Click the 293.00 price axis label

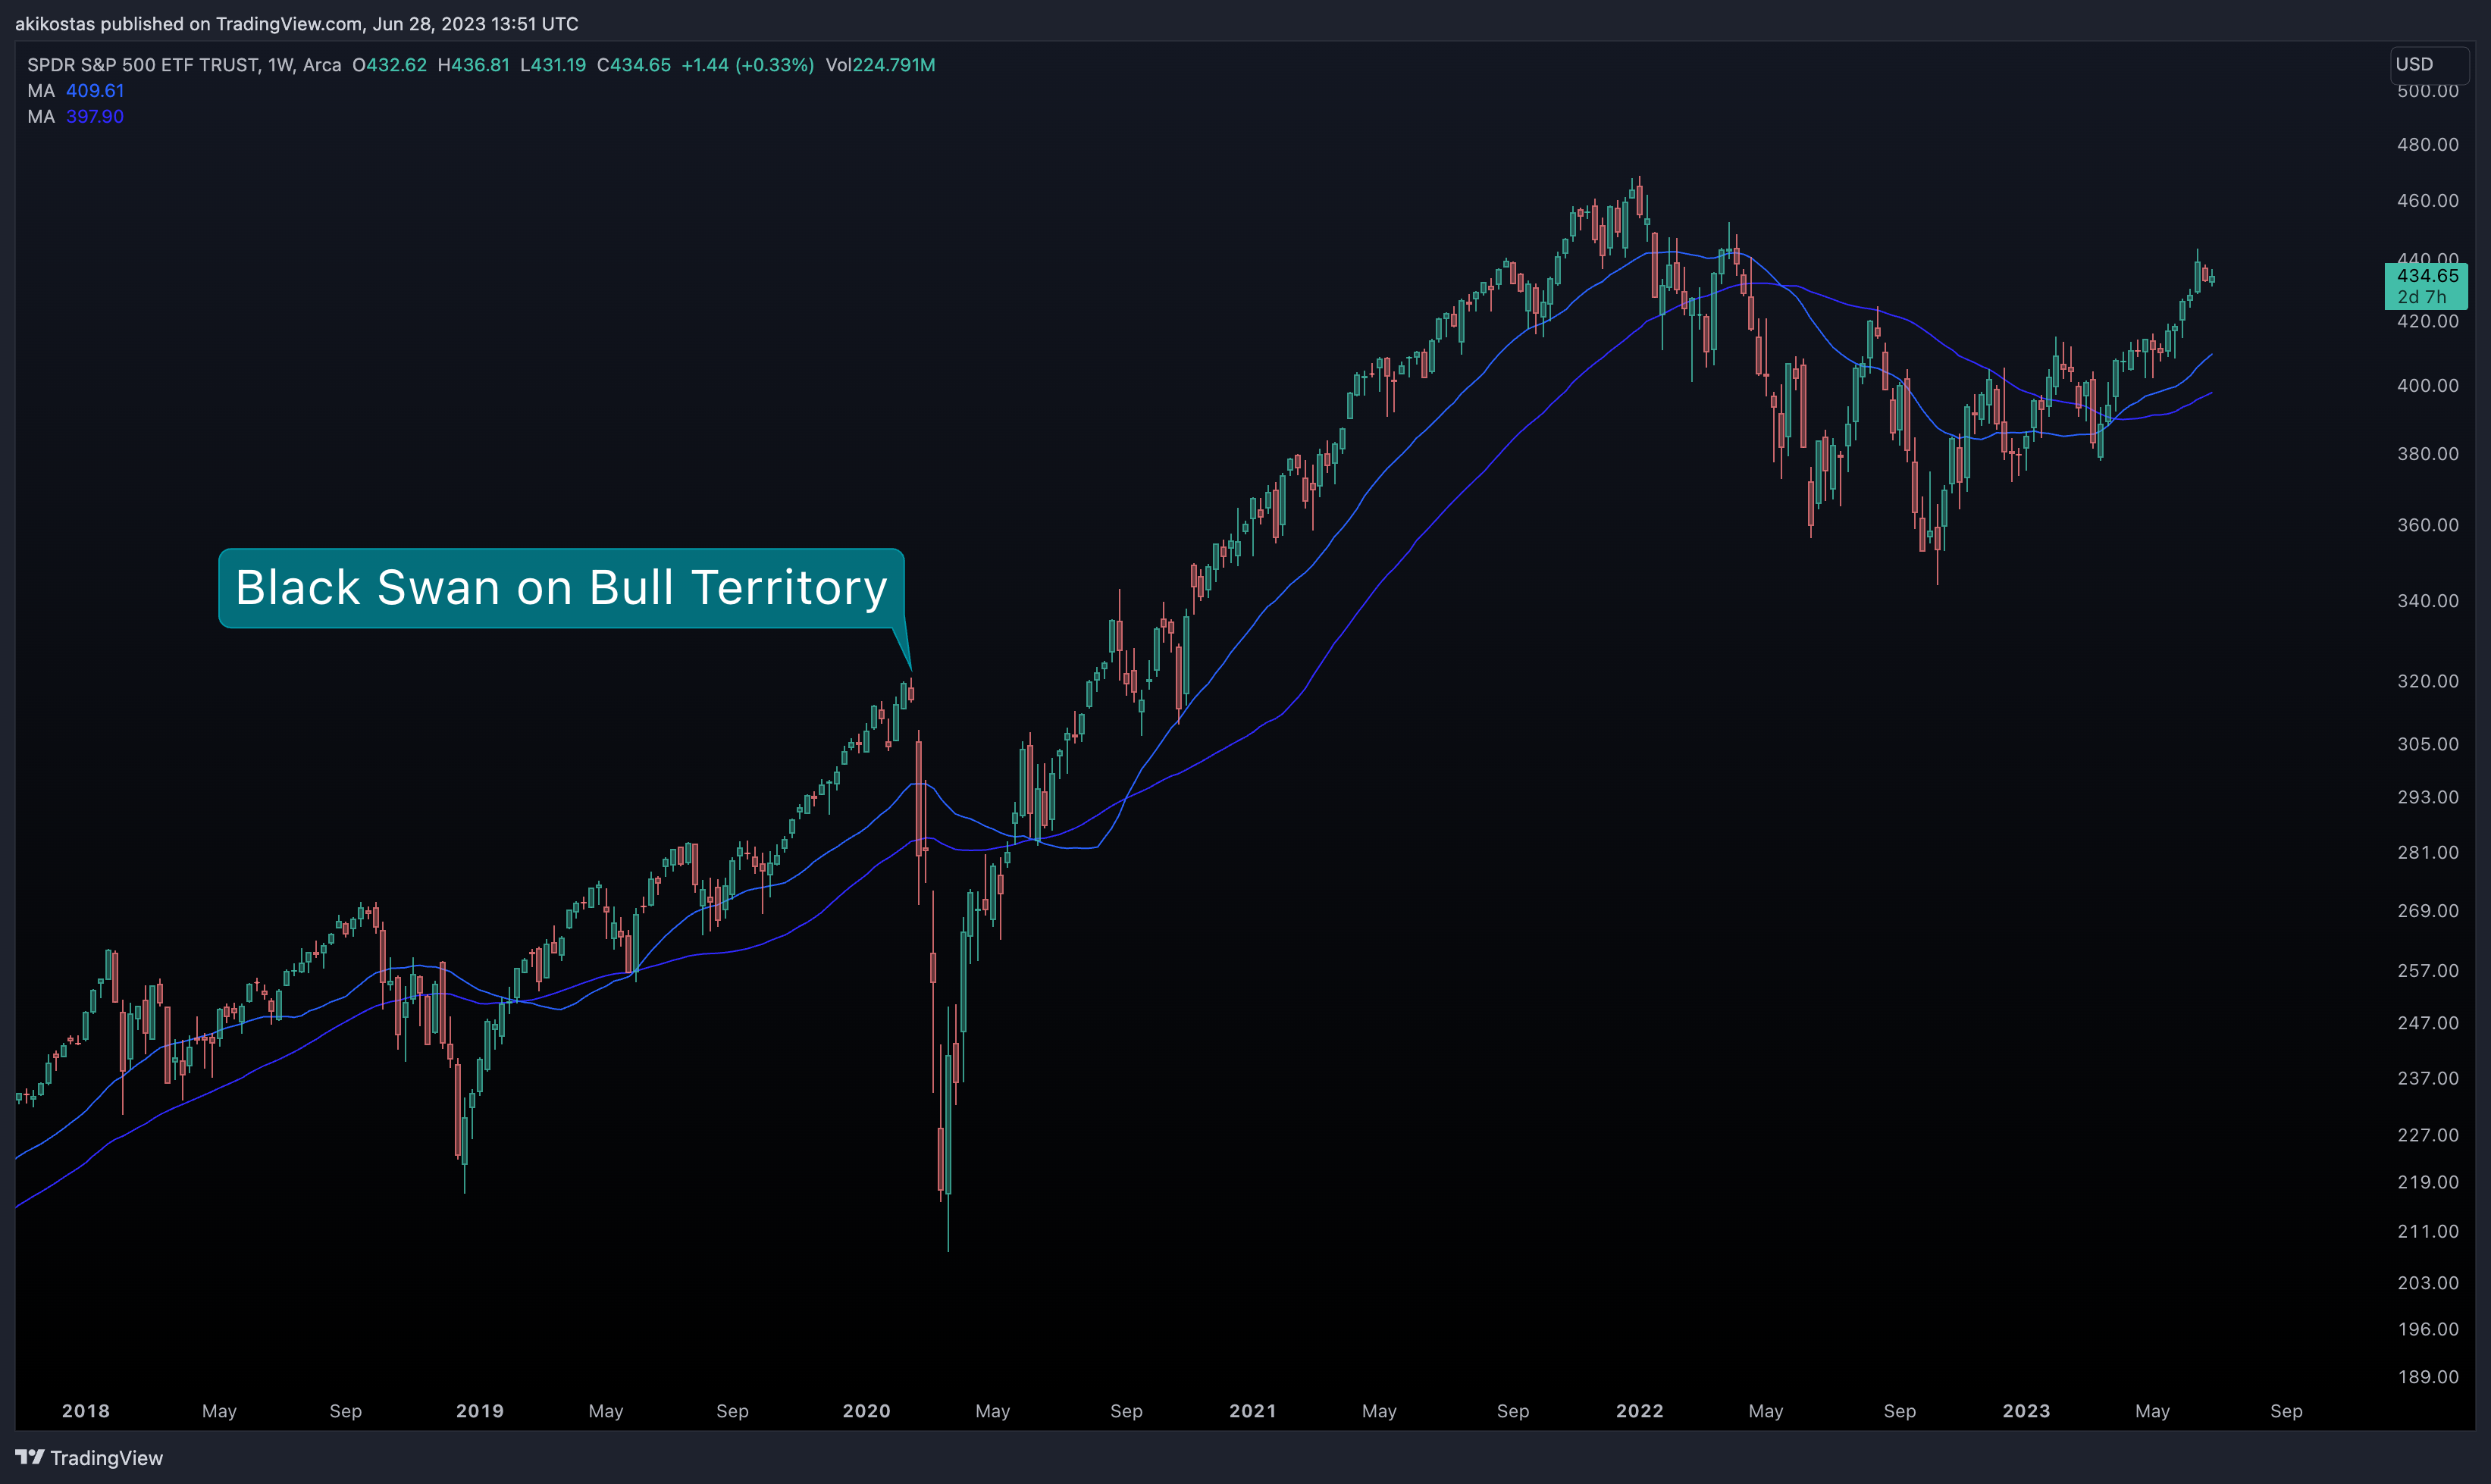2427,797
